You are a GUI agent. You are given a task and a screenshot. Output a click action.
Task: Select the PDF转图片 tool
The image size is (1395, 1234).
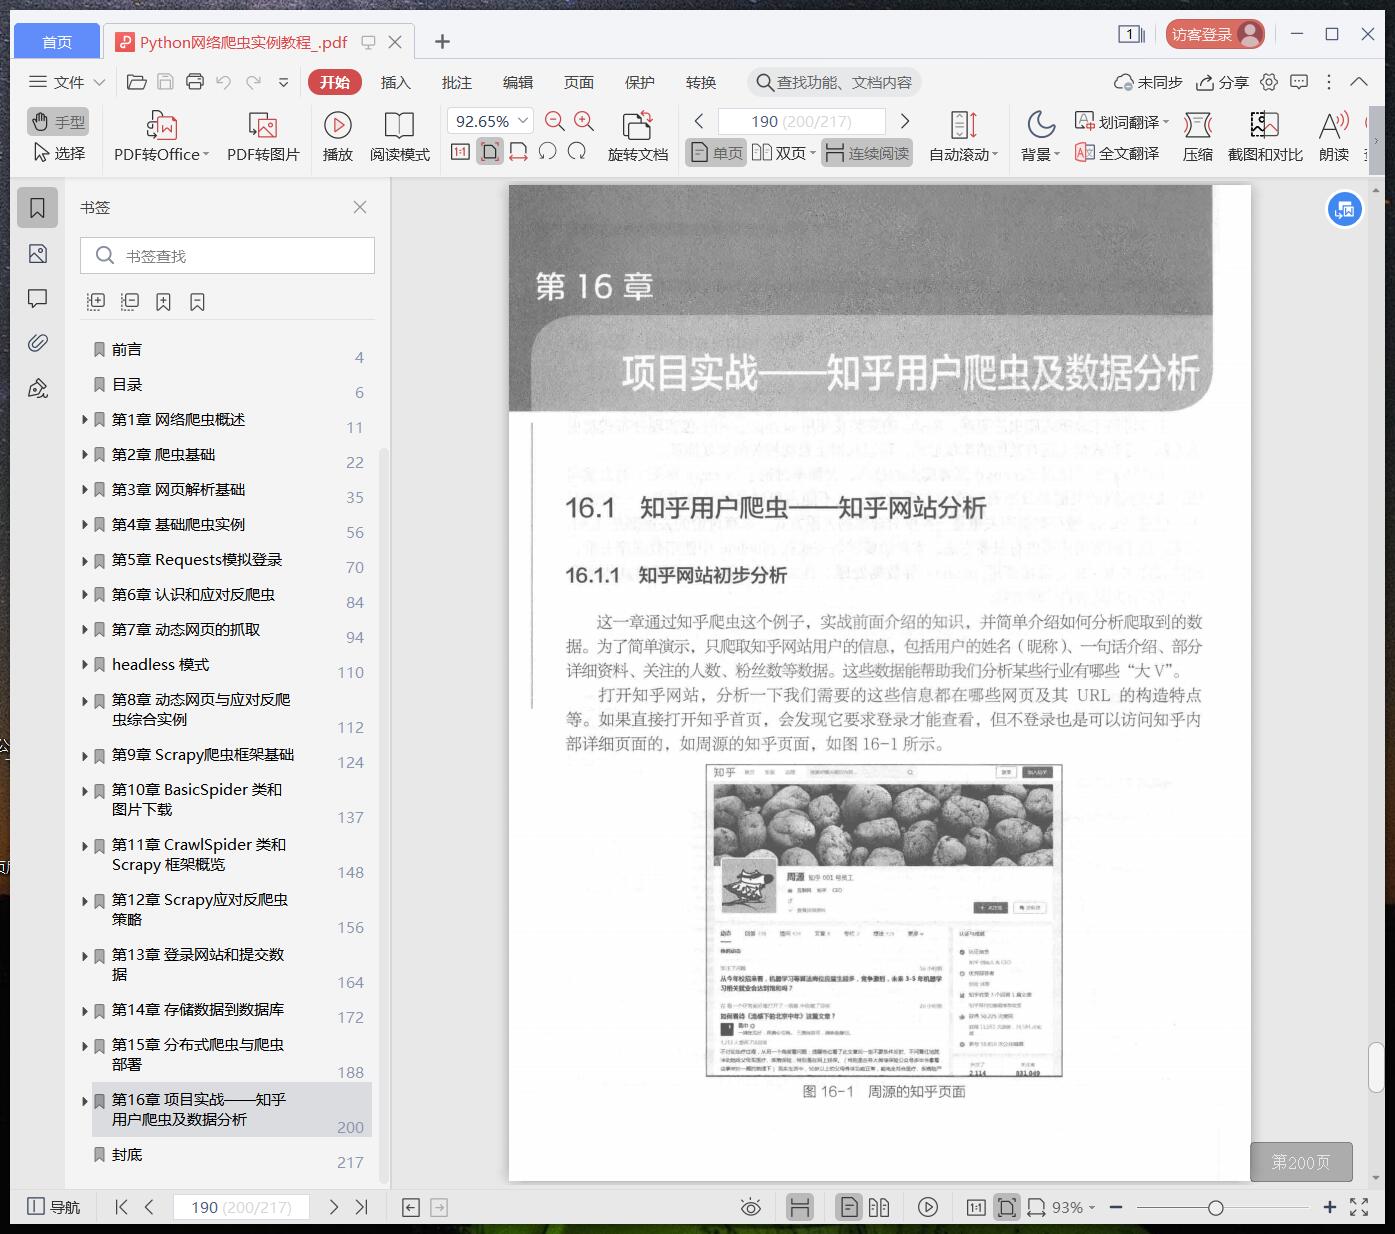(263, 136)
